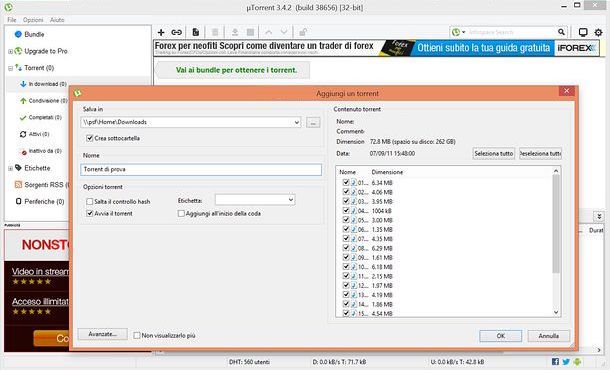Open the File menu

[x=12, y=19]
